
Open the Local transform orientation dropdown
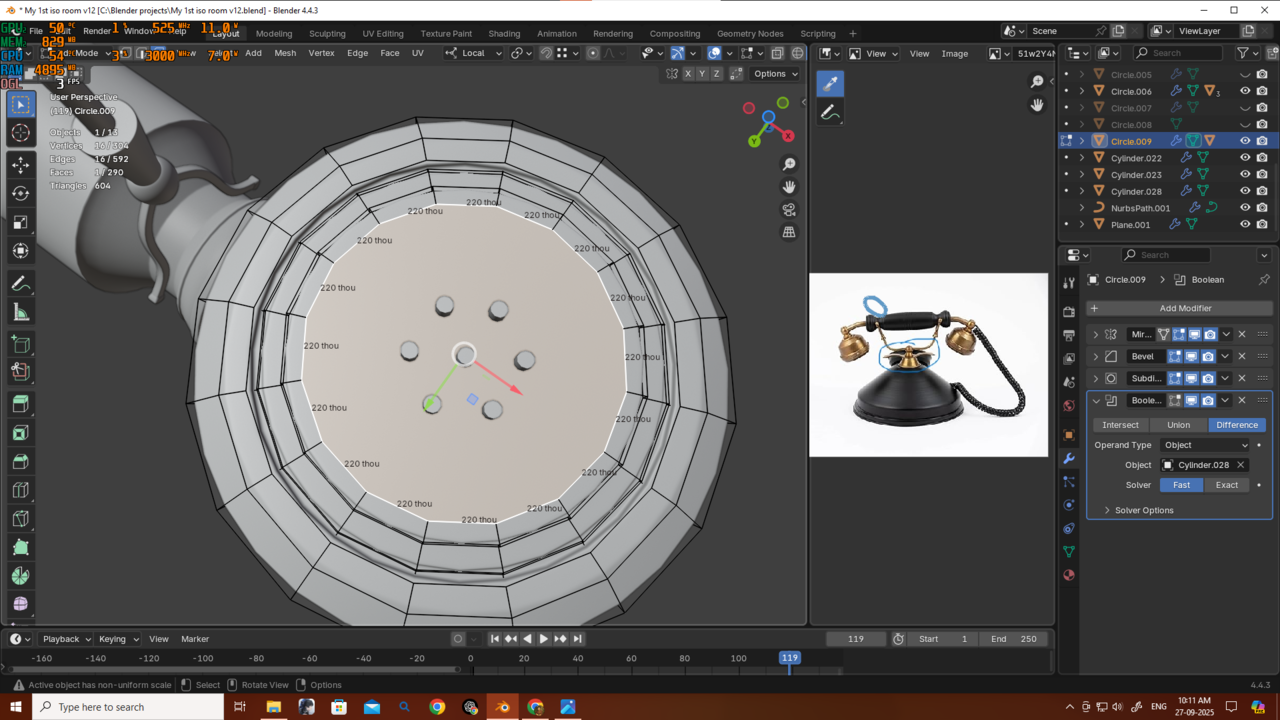[474, 53]
